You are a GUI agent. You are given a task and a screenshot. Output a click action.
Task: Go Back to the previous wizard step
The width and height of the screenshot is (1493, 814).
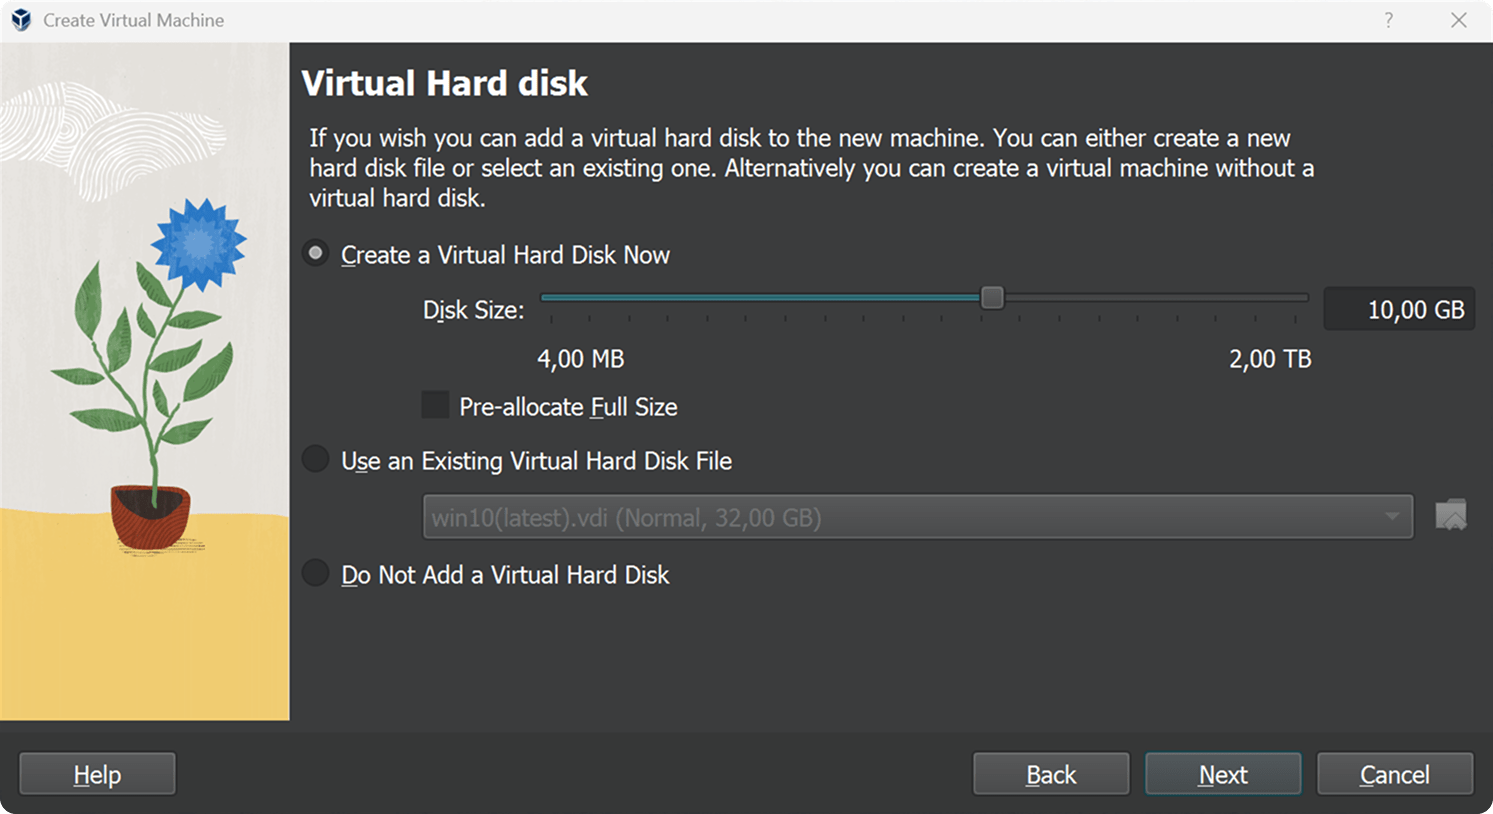coord(1051,774)
